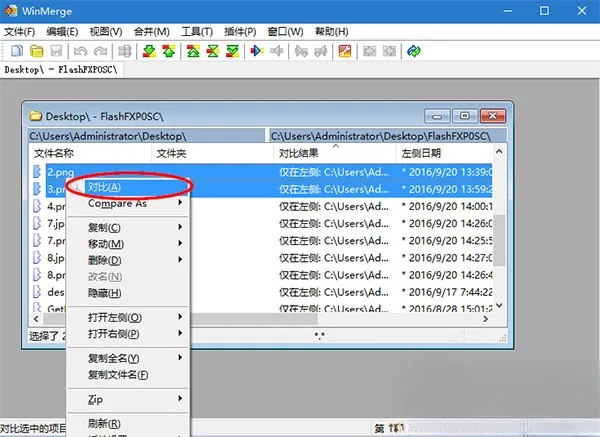This screenshot has width=600, height=437.
Task: Click the Redo toolbar icon
Action: point(100,51)
